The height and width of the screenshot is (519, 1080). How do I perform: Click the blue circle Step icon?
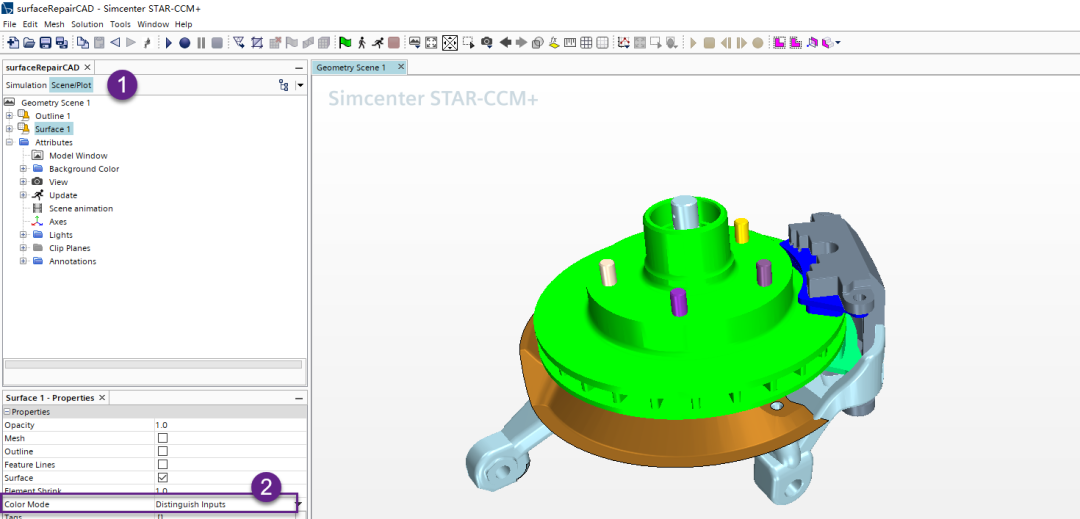(x=185, y=43)
